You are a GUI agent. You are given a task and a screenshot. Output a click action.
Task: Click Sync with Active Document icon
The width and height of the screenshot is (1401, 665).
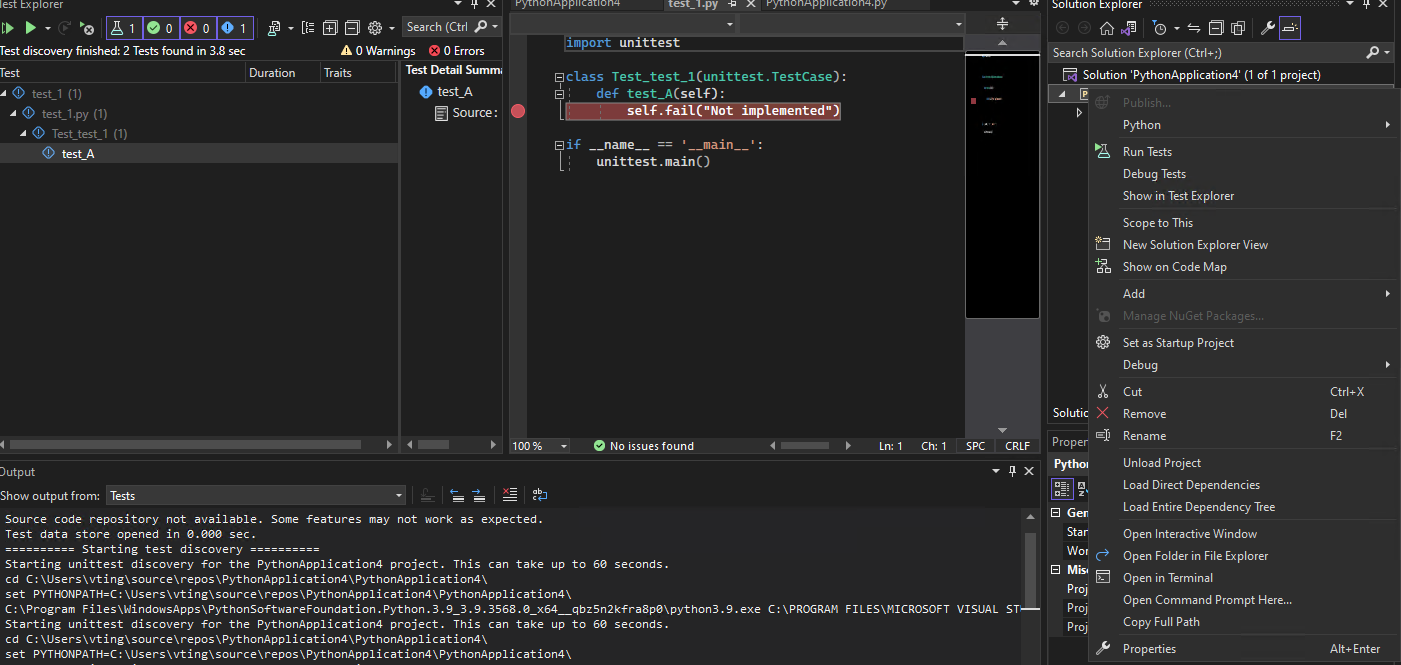tap(1195, 28)
